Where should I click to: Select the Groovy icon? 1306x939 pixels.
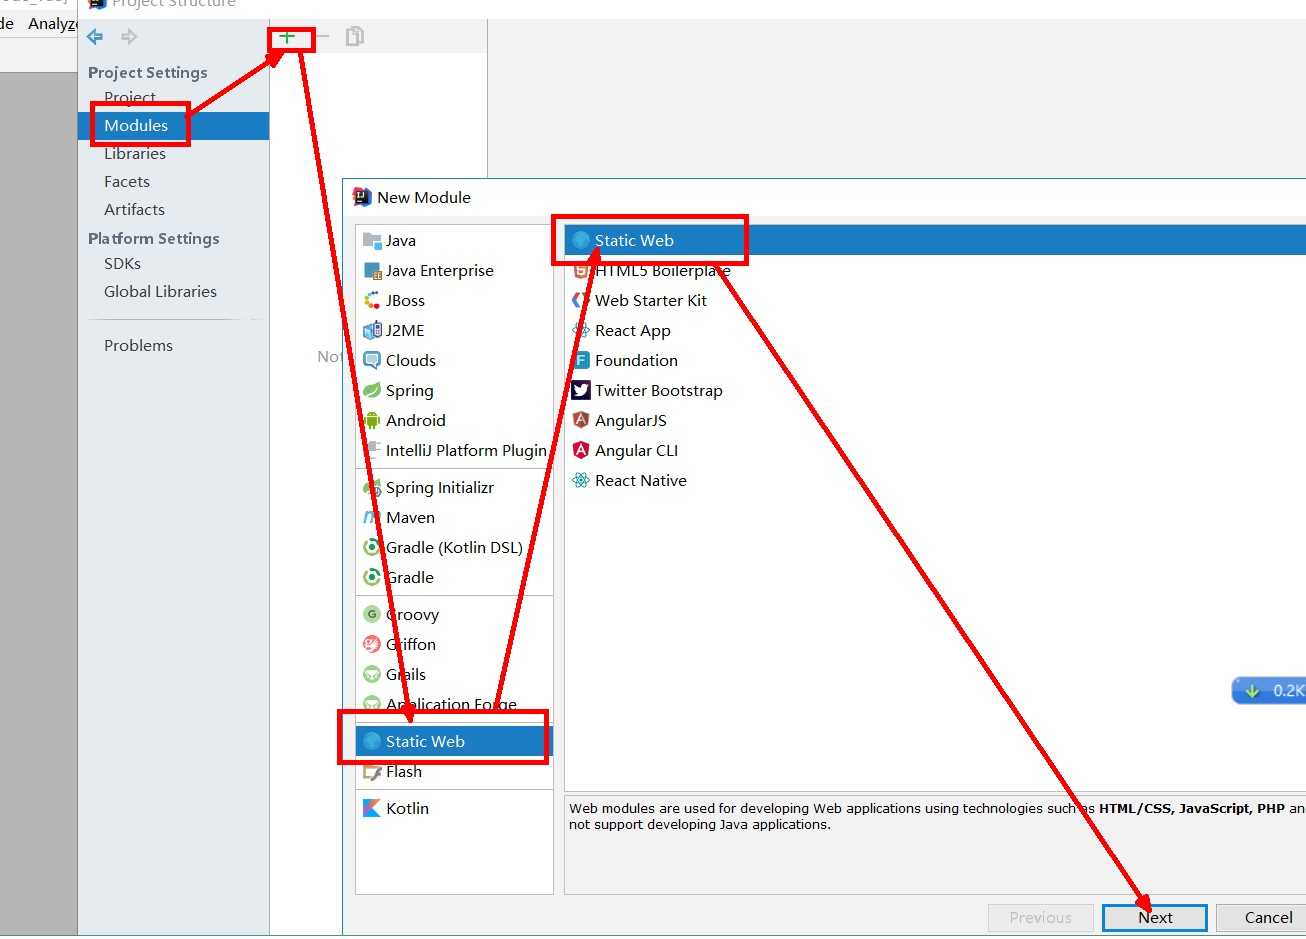372,614
